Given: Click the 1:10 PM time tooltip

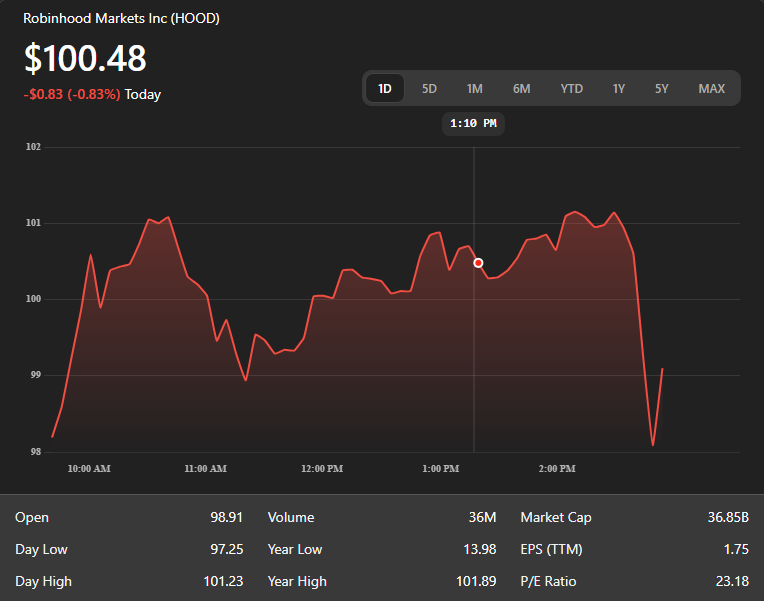Looking at the screenshot, I should coord(473,124).
